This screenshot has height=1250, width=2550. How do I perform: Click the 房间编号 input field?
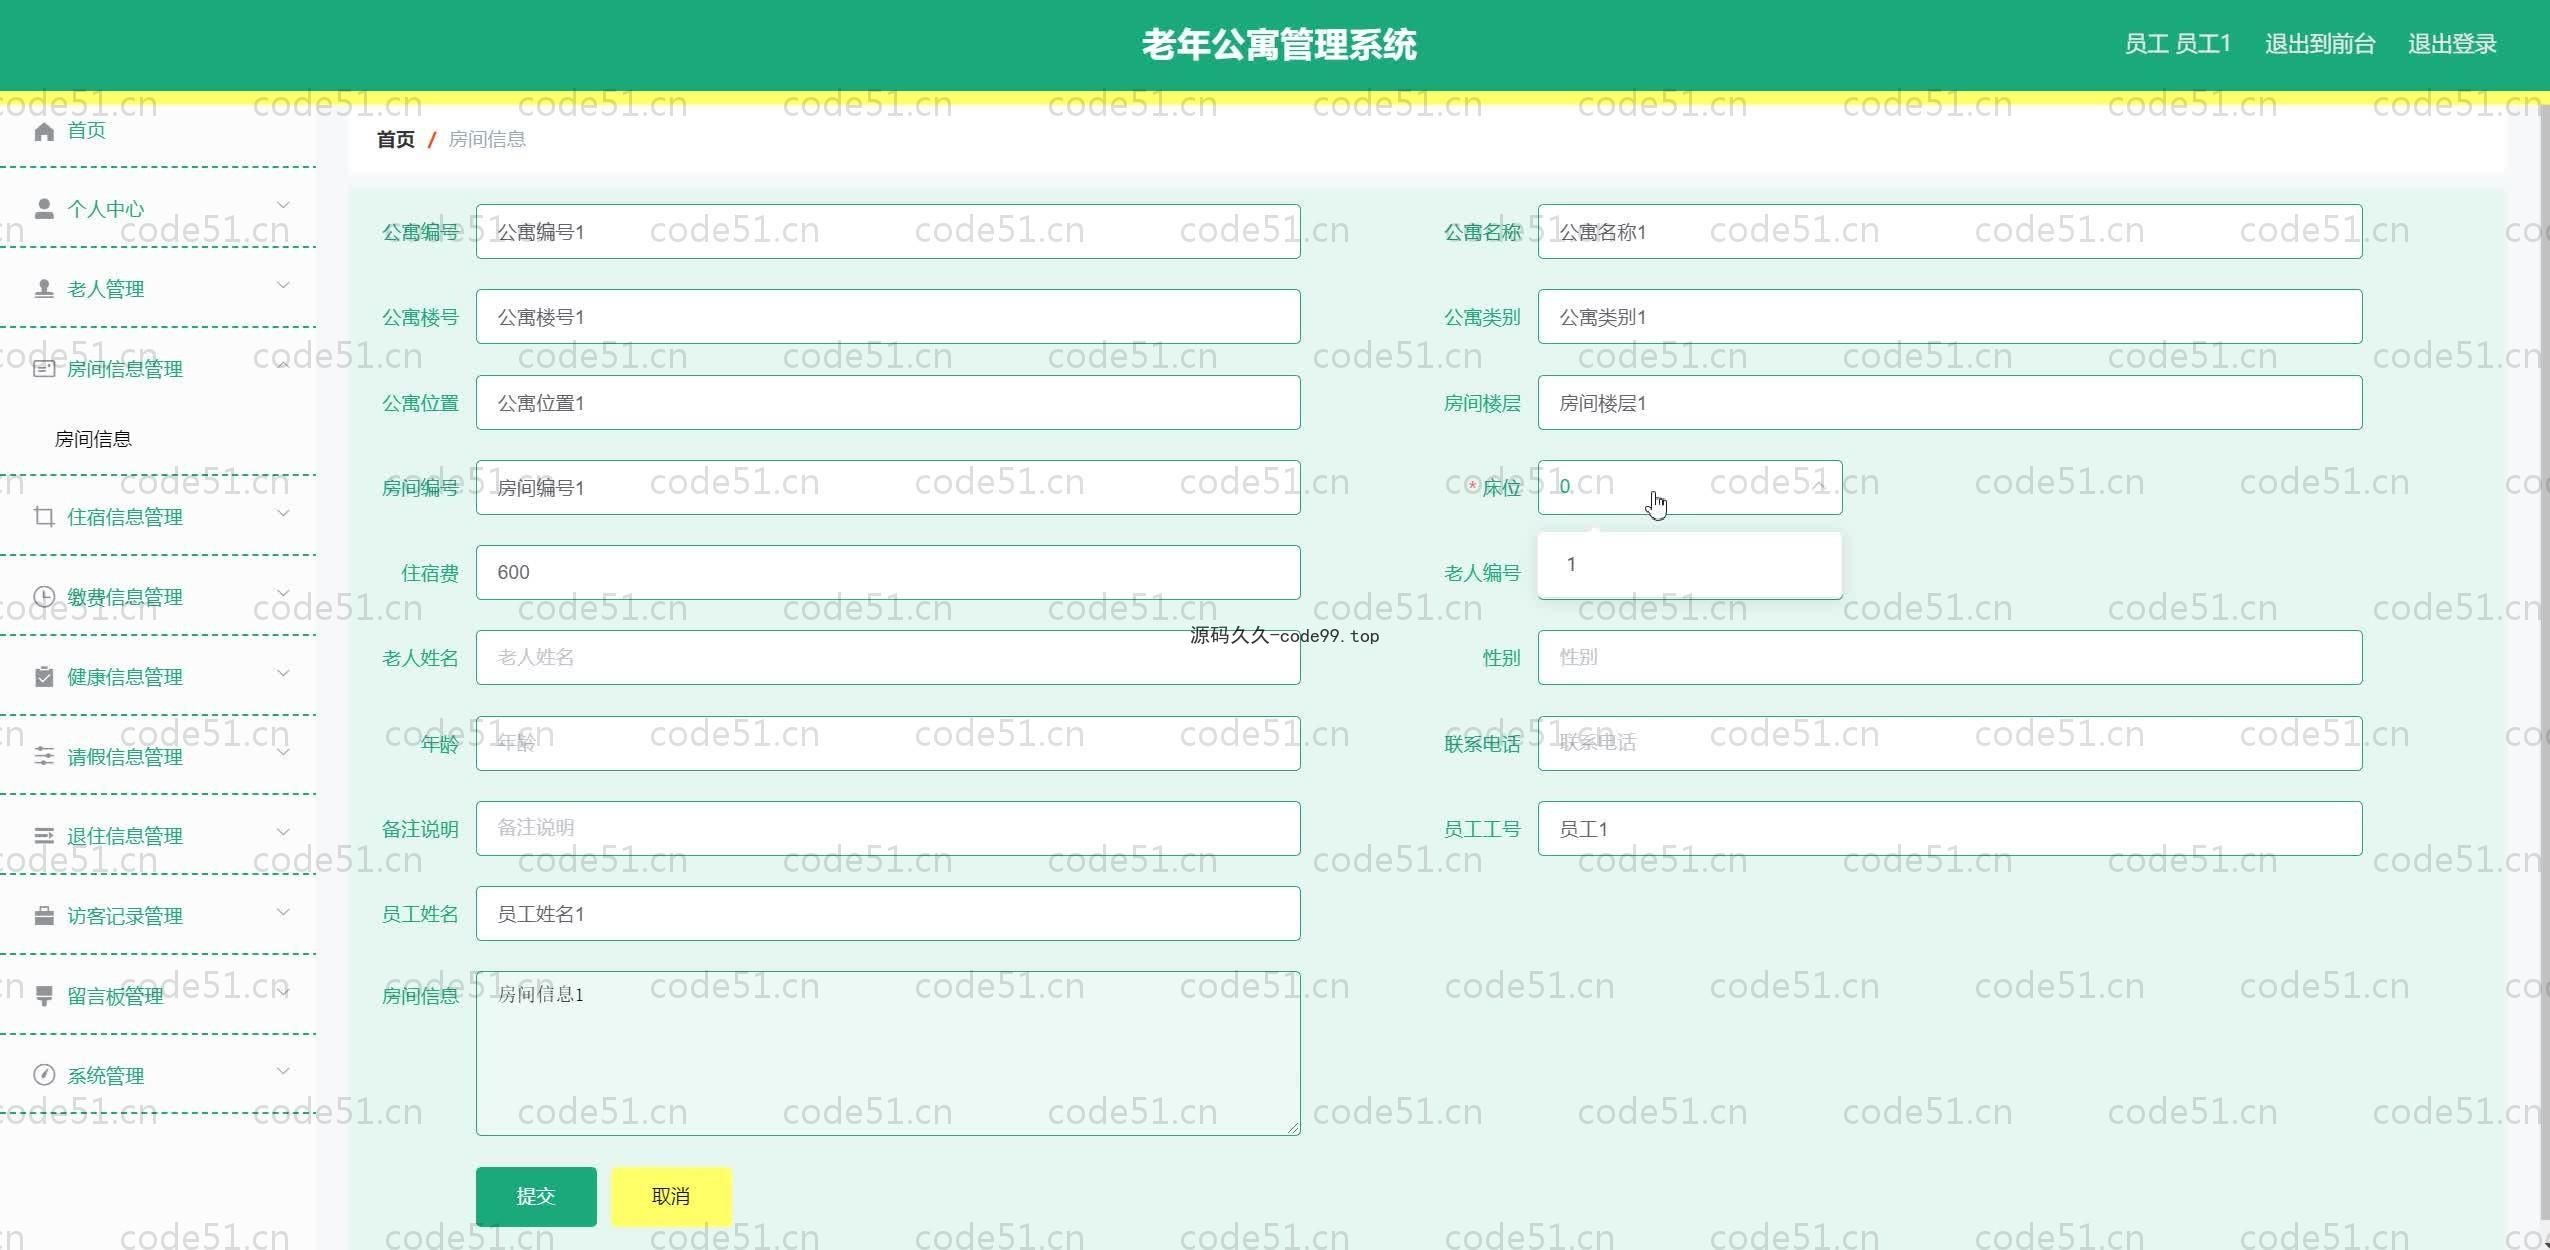pyautogui.click(x=888, y=488)
